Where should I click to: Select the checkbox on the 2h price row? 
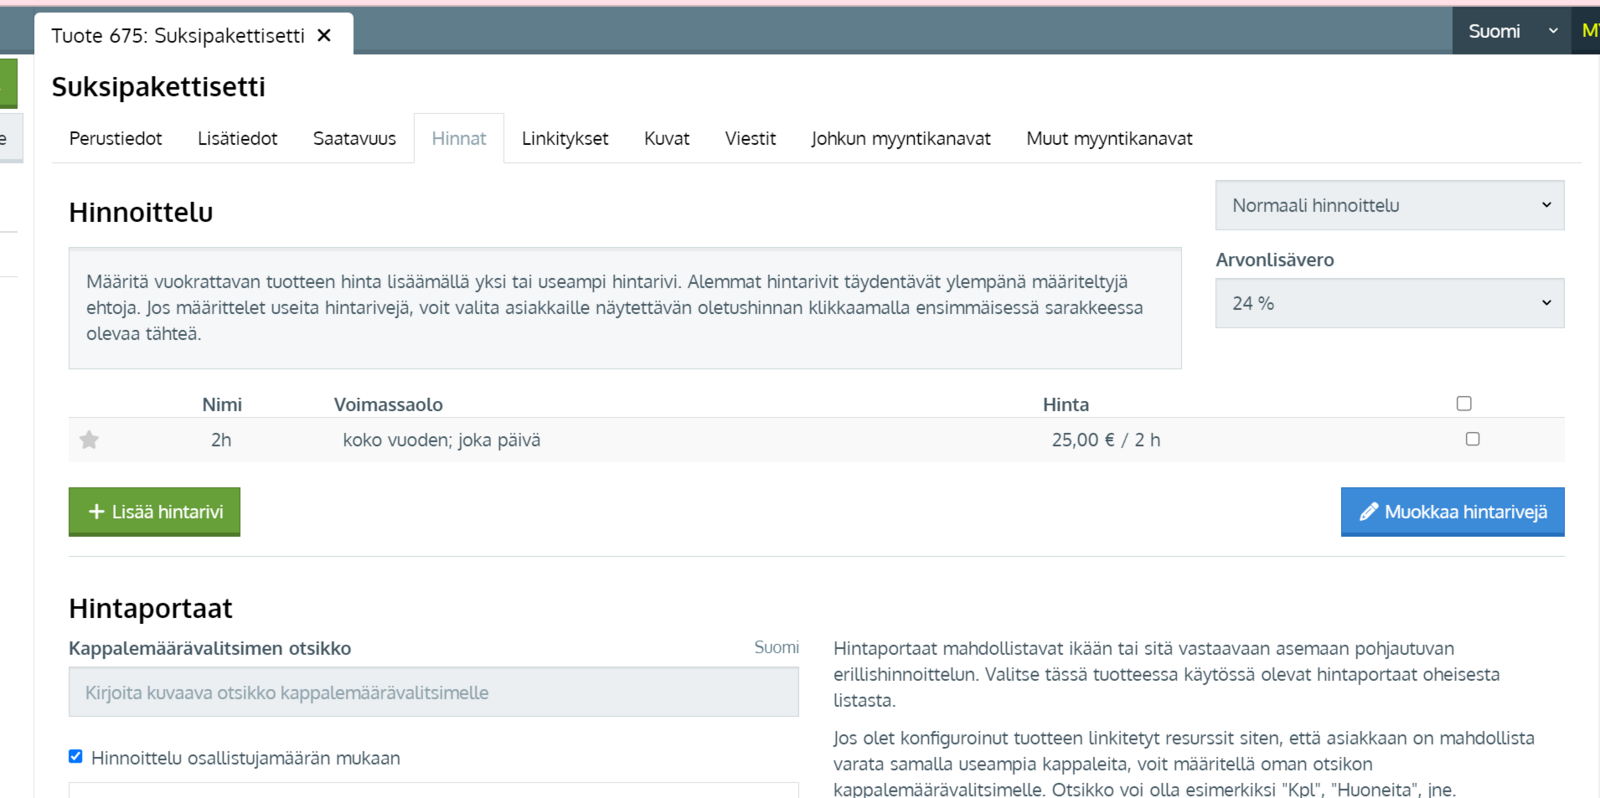(x=1472, y=439)
